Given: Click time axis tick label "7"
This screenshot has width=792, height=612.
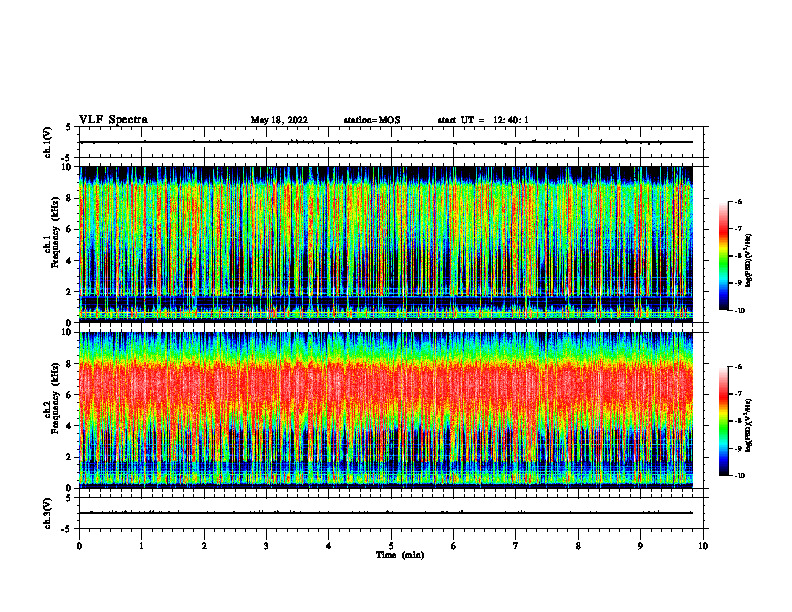Looking at the screenshot, I should tap(516, 546).
